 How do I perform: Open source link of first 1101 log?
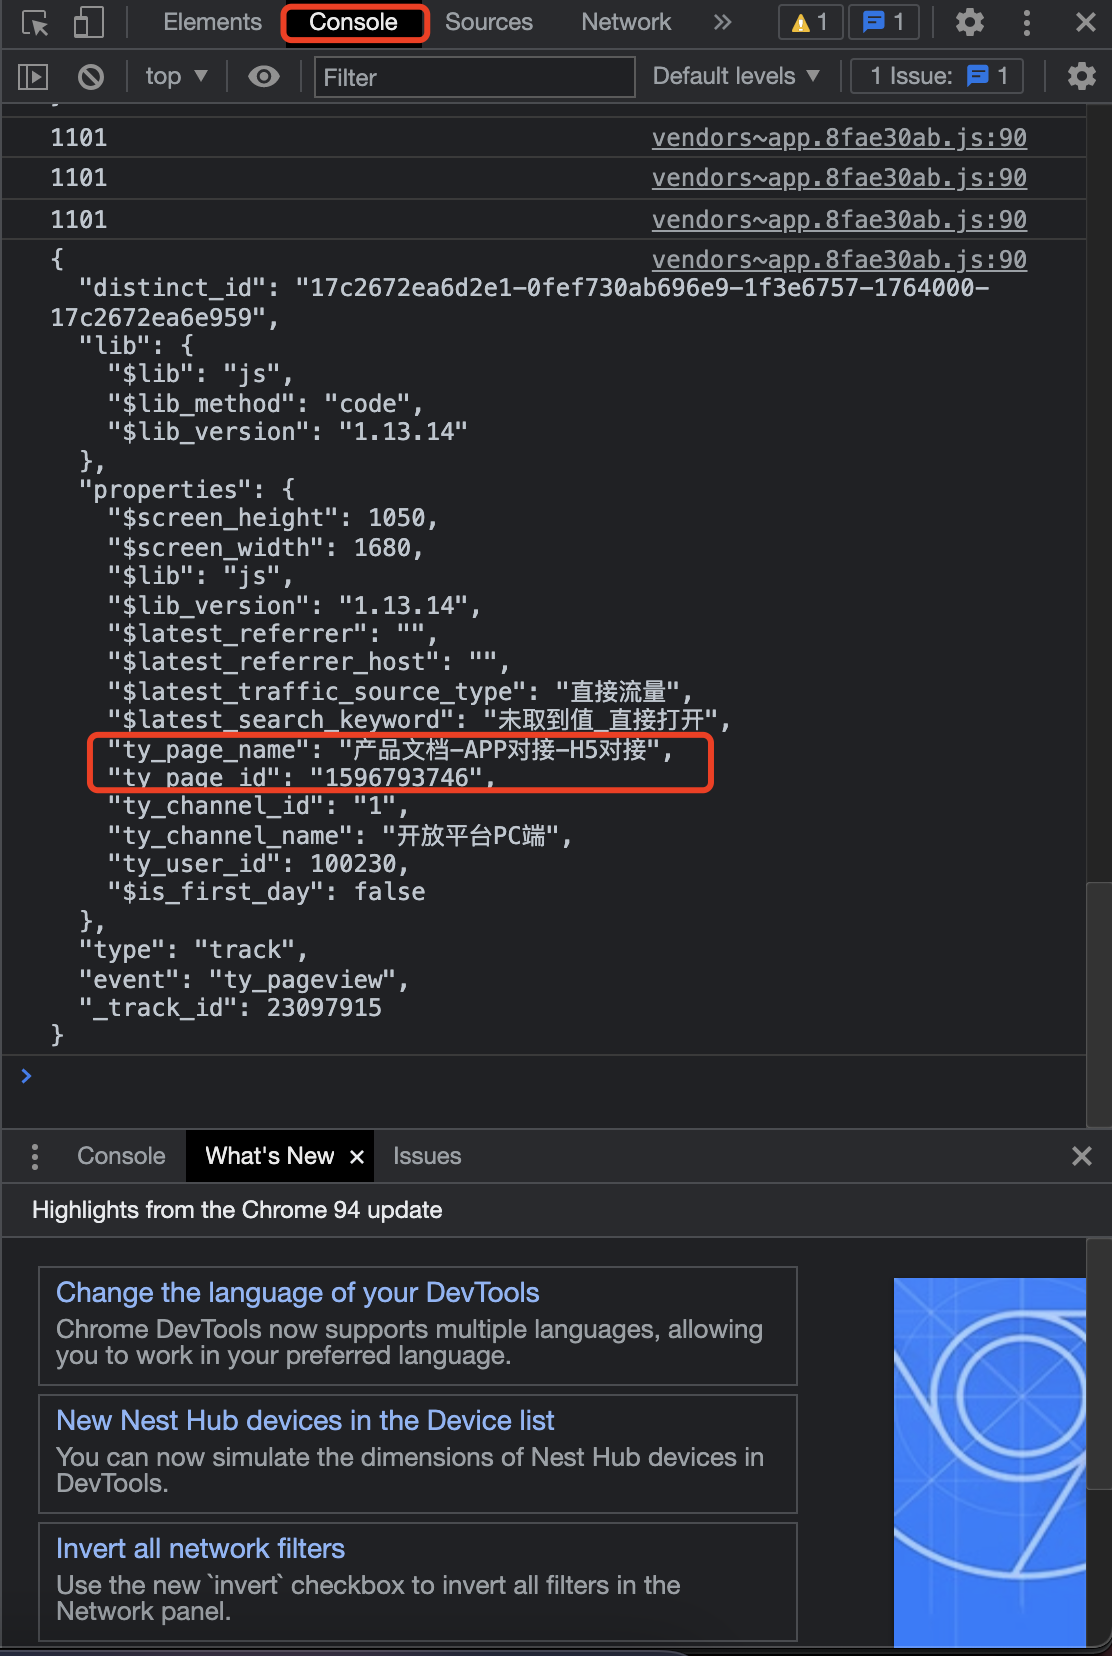coord(839,137)
